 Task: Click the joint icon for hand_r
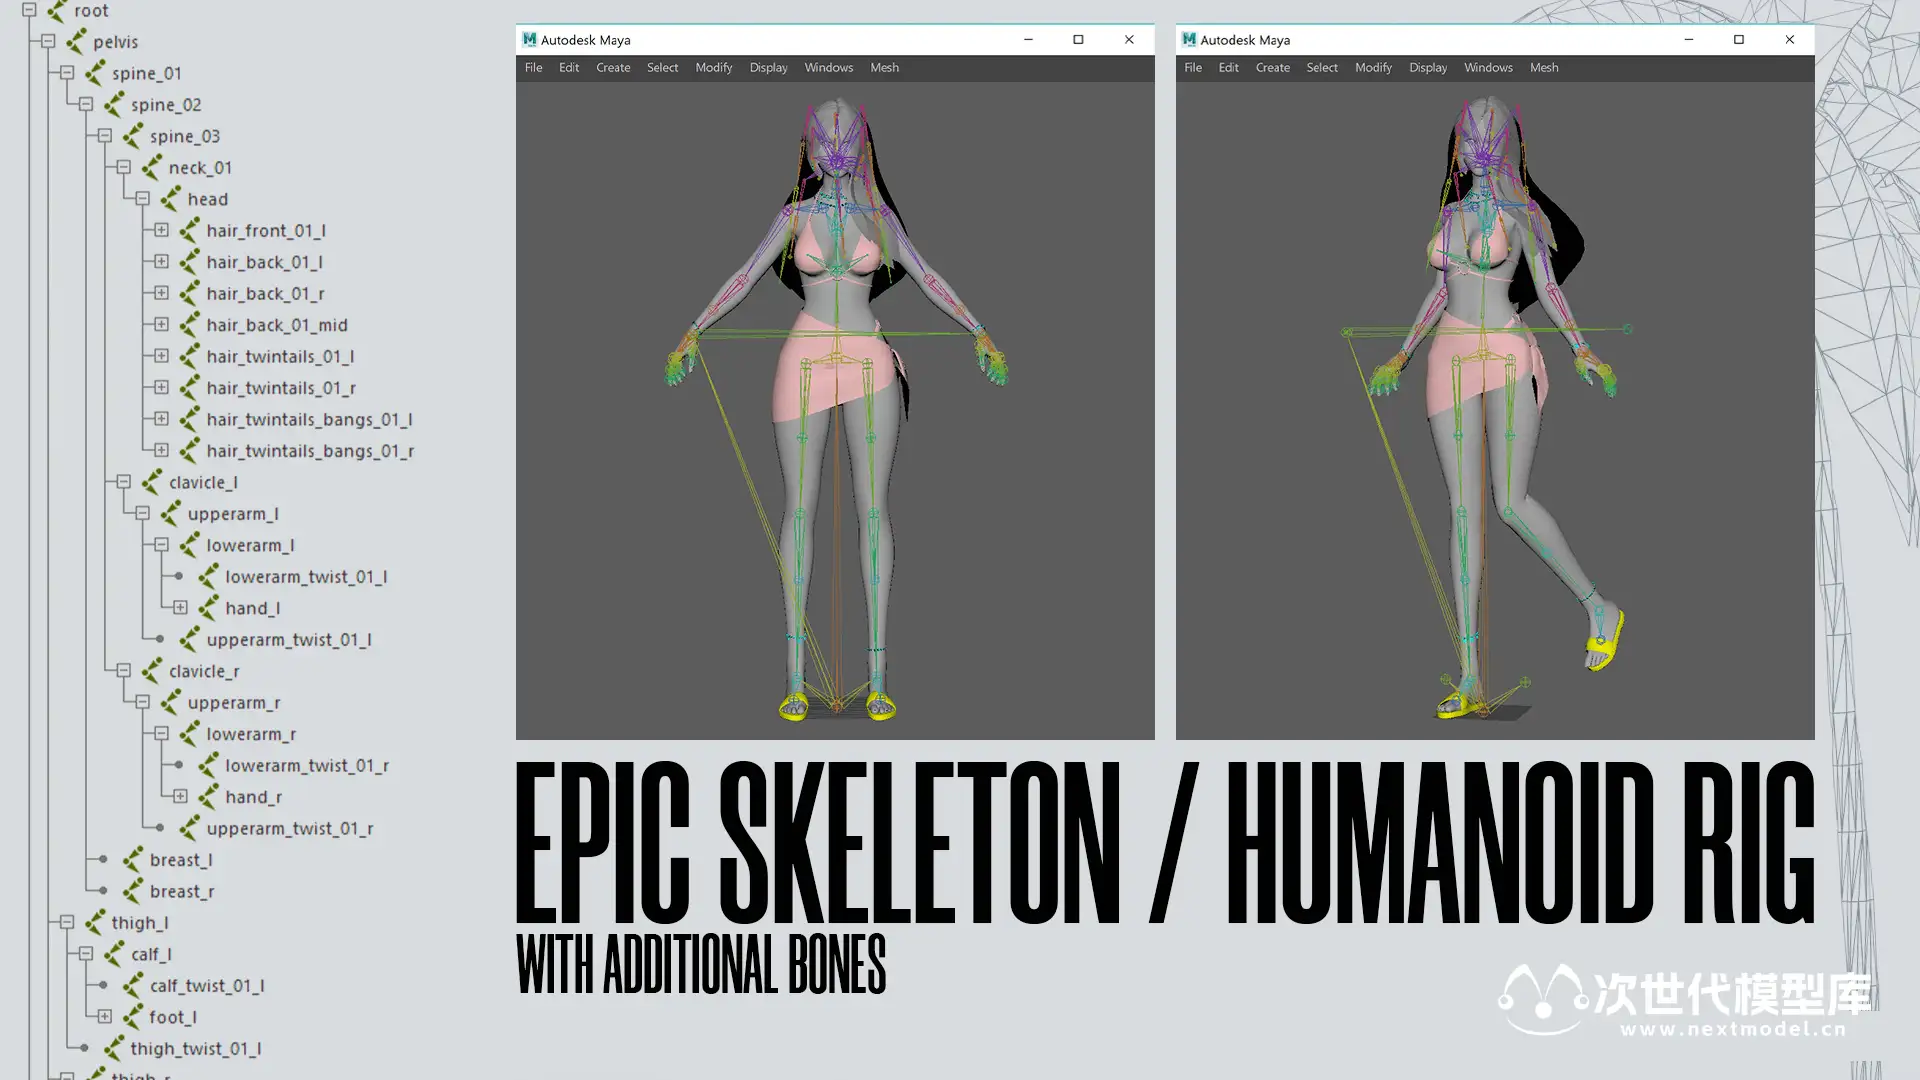[x=208, y=797]
